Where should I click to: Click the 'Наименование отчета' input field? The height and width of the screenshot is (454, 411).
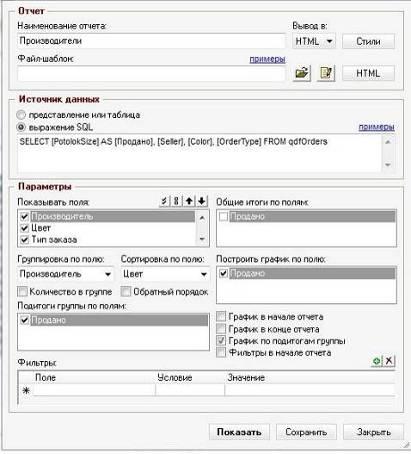[151, 41]
